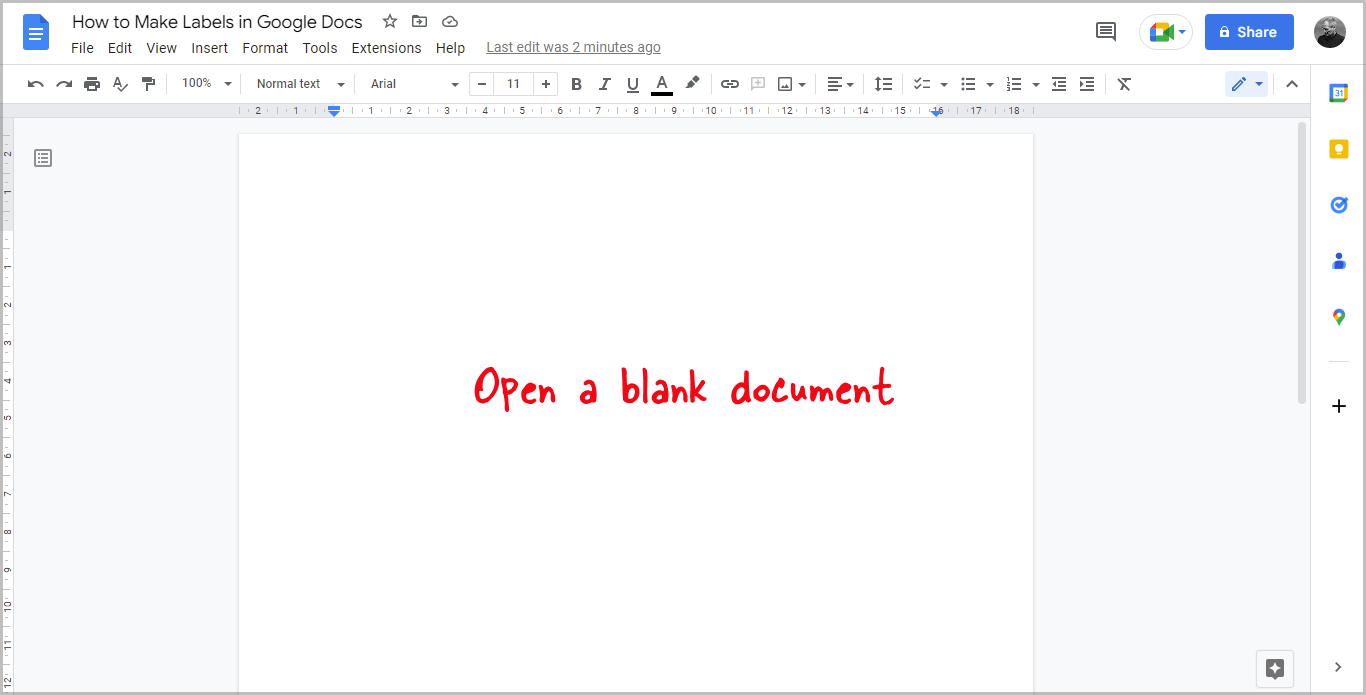The height and width of the screenshot is (695, 1366).
Task: Open the Google Keep sidebar panel
Action: [1339, 148]
